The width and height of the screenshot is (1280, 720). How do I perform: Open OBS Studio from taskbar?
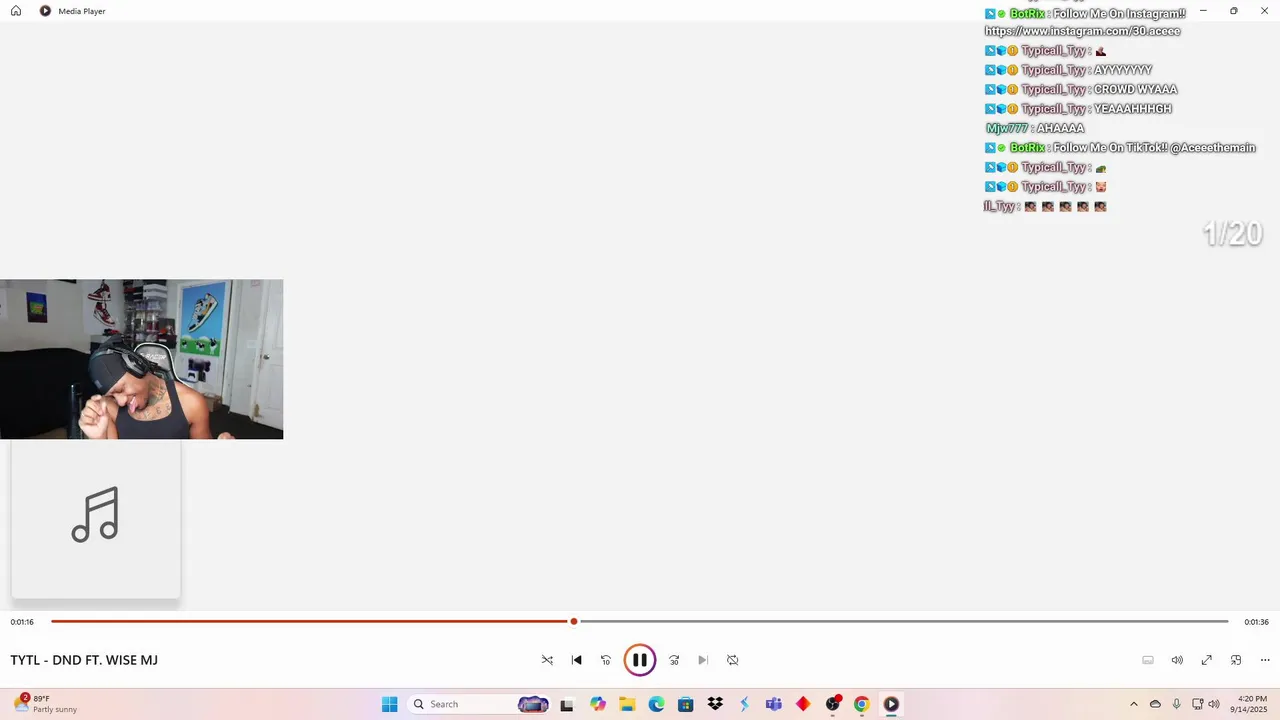pyautogui.click(x=833, y=704)
